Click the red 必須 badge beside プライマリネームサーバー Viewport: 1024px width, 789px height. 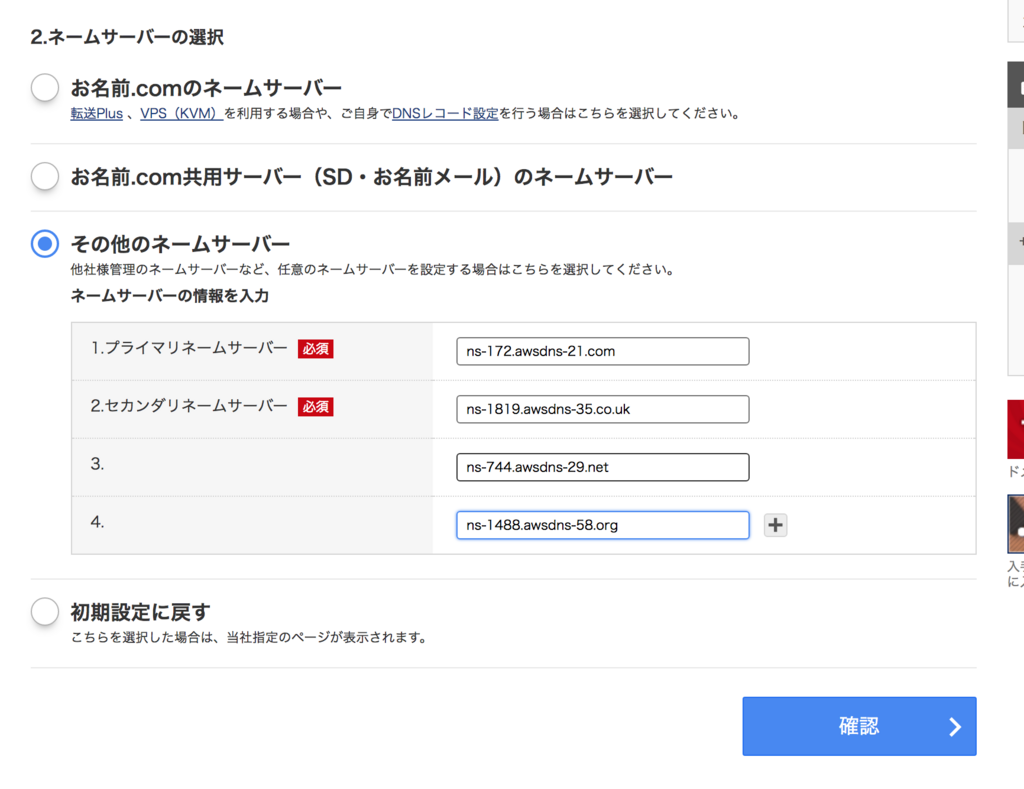(315, 349)
